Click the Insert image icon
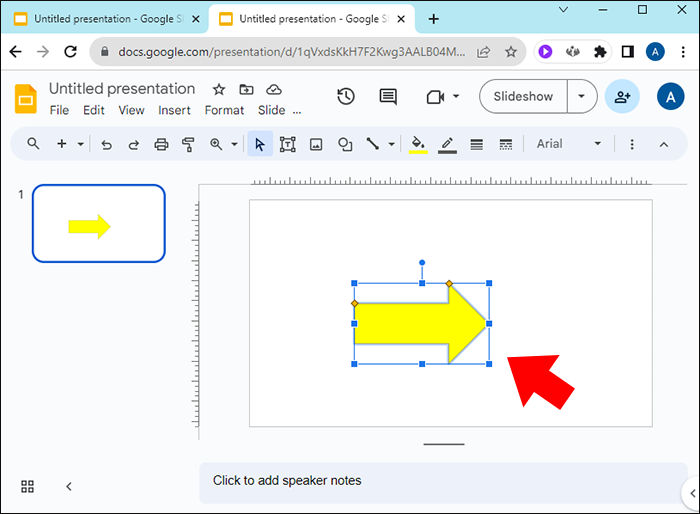The width and height of the screenshot is (700, 514). 316,144
